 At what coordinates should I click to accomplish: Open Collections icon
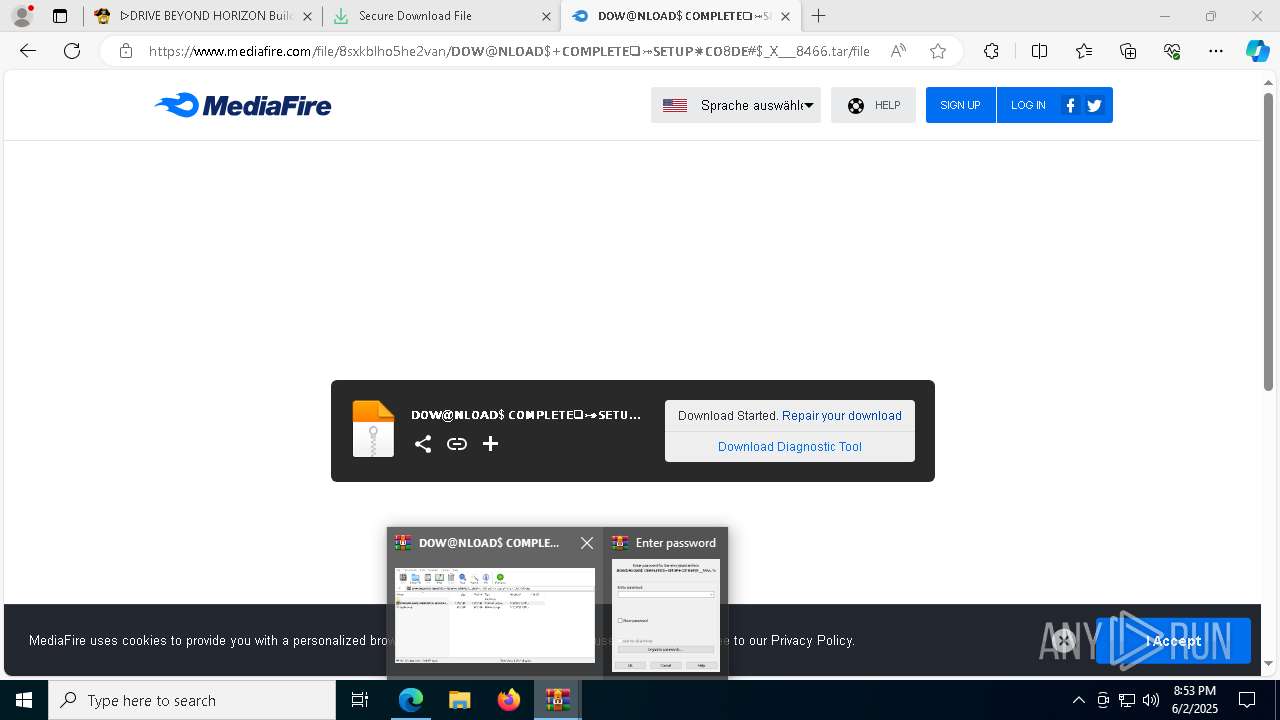(1128, 51)
